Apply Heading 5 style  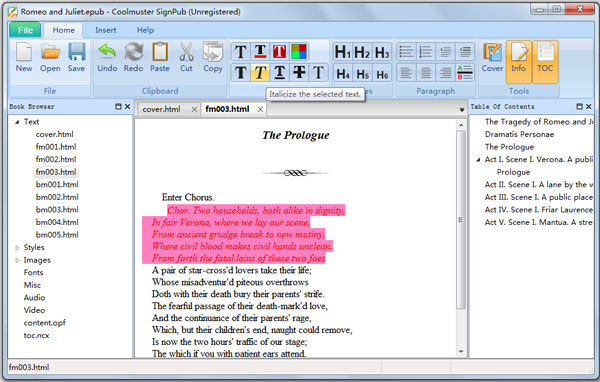[362, 73]
